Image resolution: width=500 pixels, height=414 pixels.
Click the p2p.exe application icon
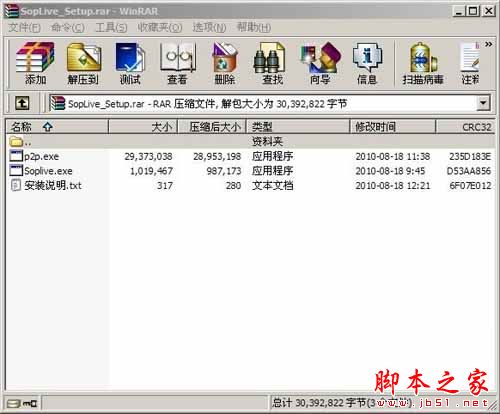(16, 156)
